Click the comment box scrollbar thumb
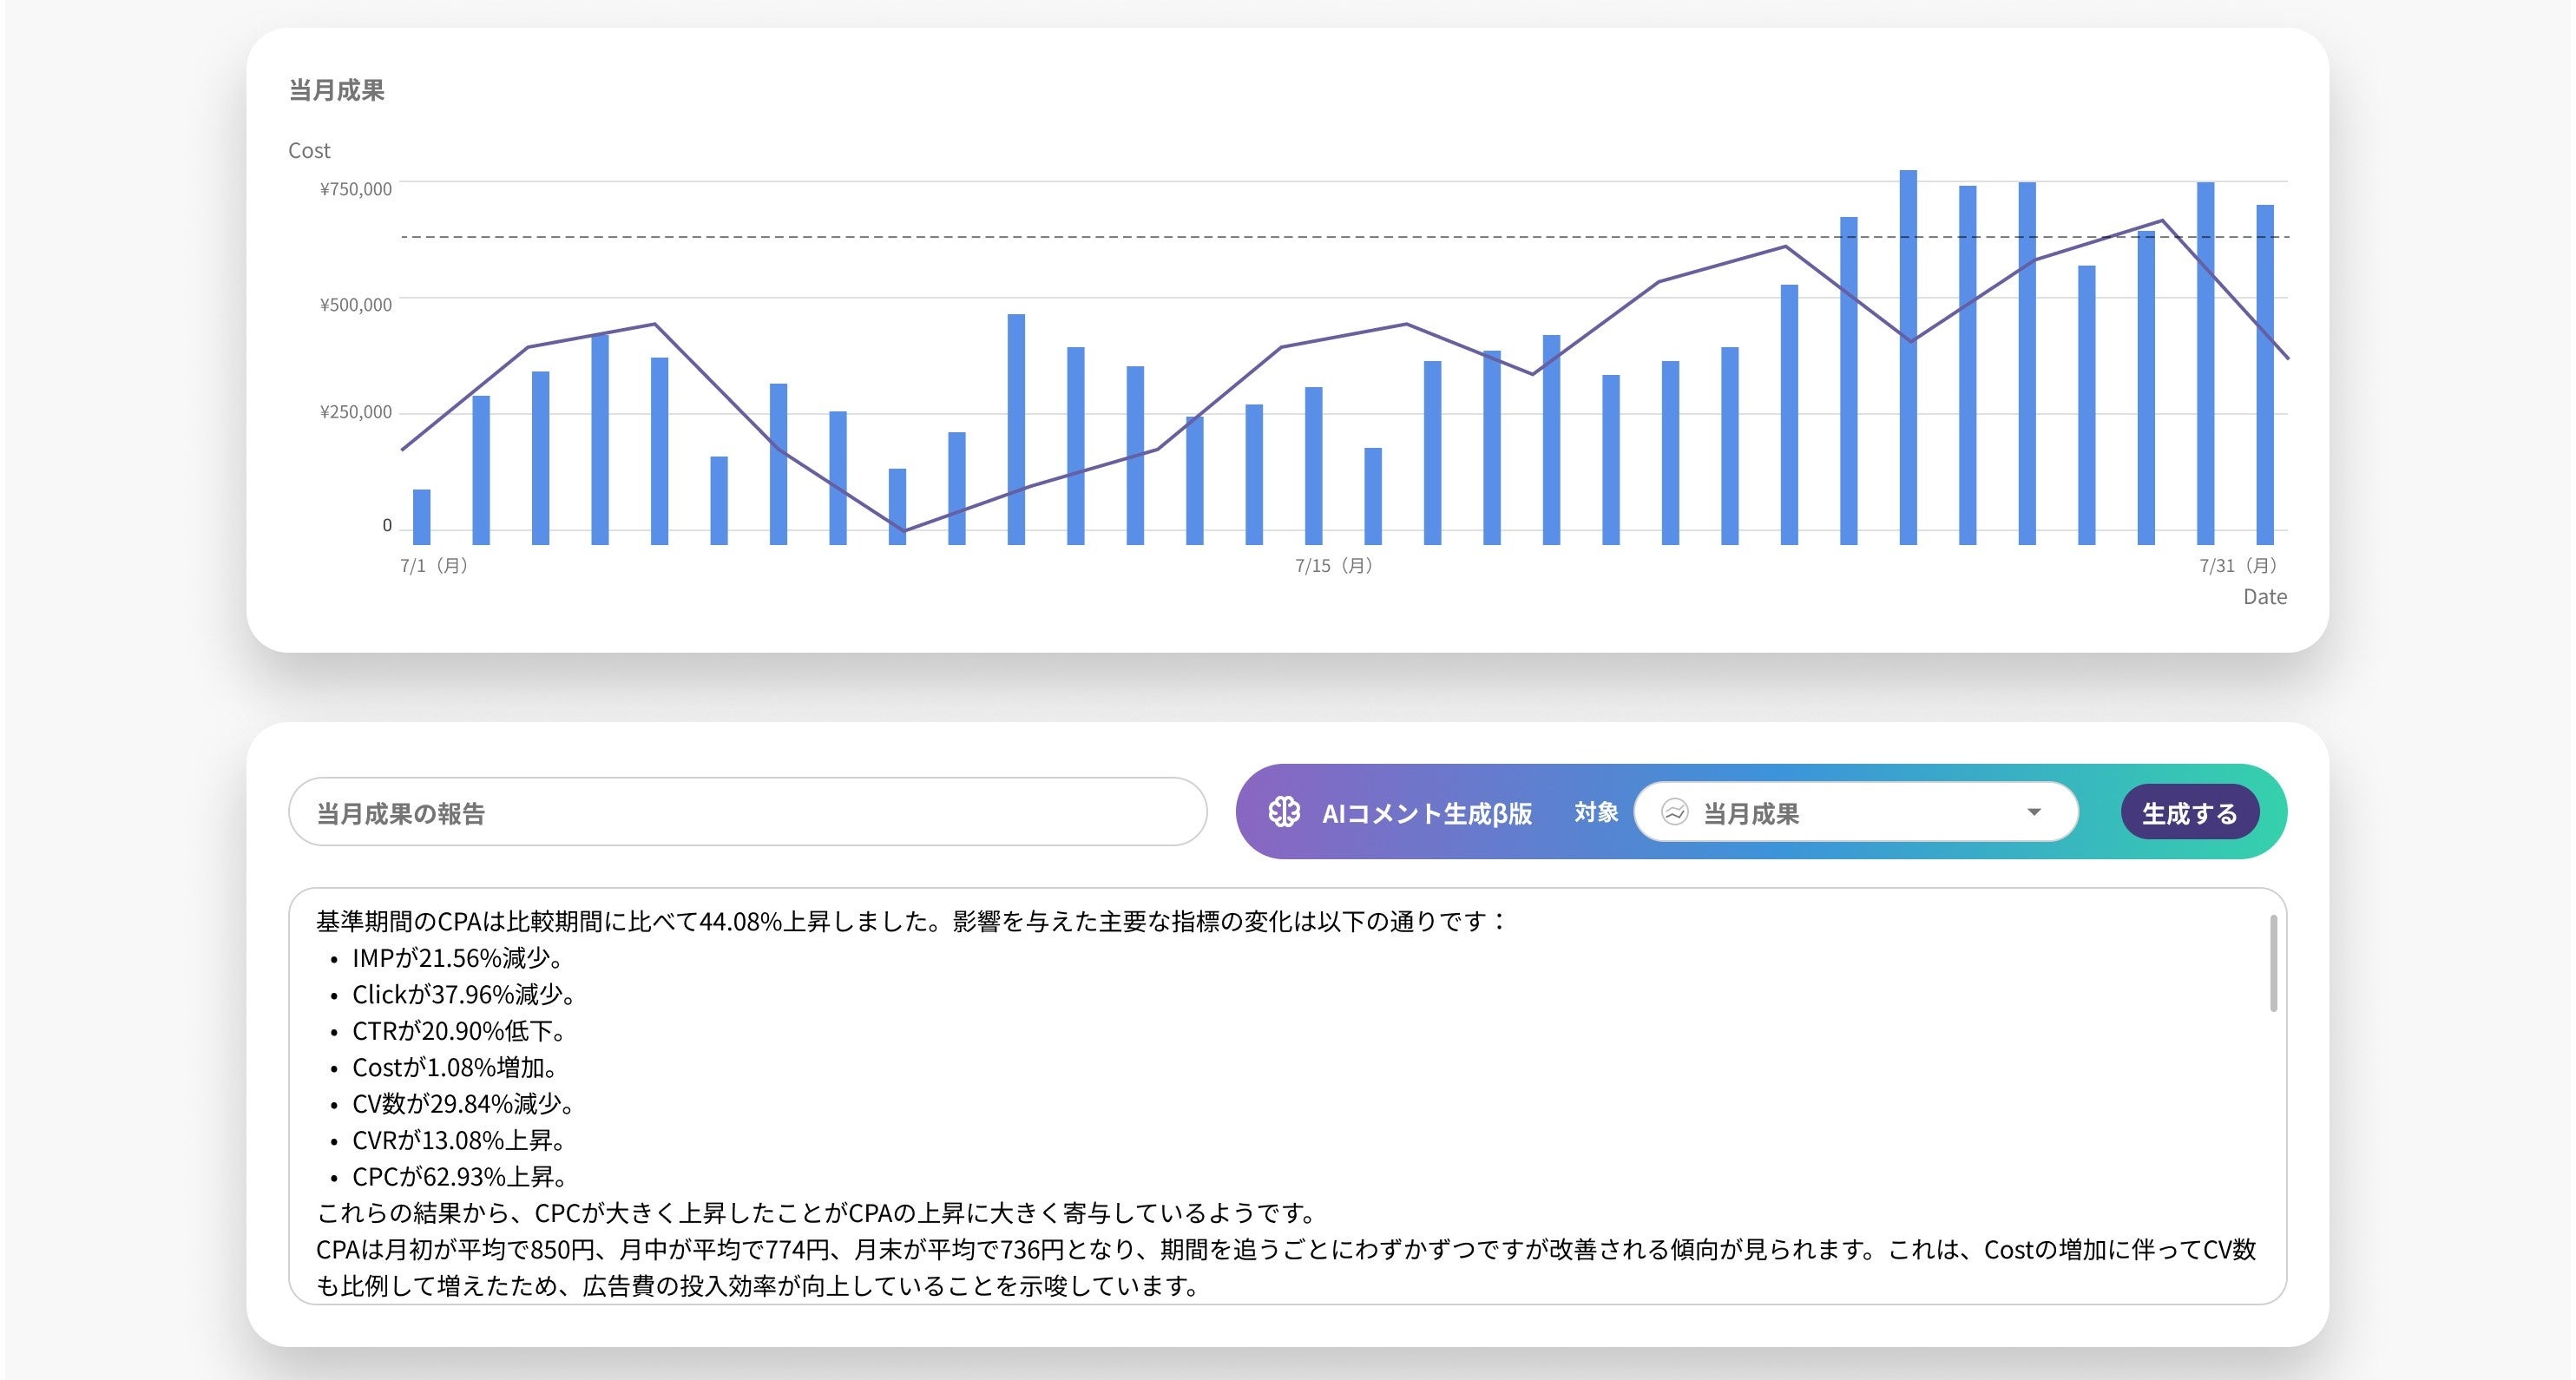This screenshot has height=1380, width=2576. pos(2273,962)
